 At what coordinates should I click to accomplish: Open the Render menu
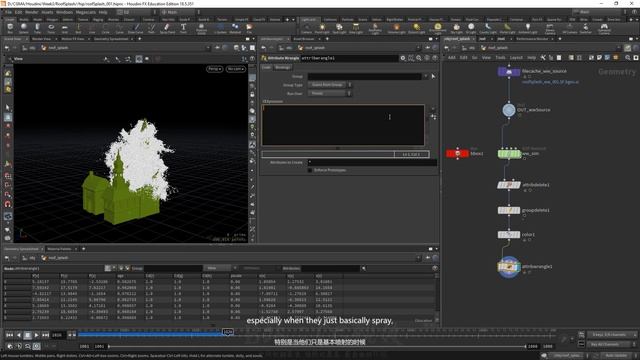[31, 12]
